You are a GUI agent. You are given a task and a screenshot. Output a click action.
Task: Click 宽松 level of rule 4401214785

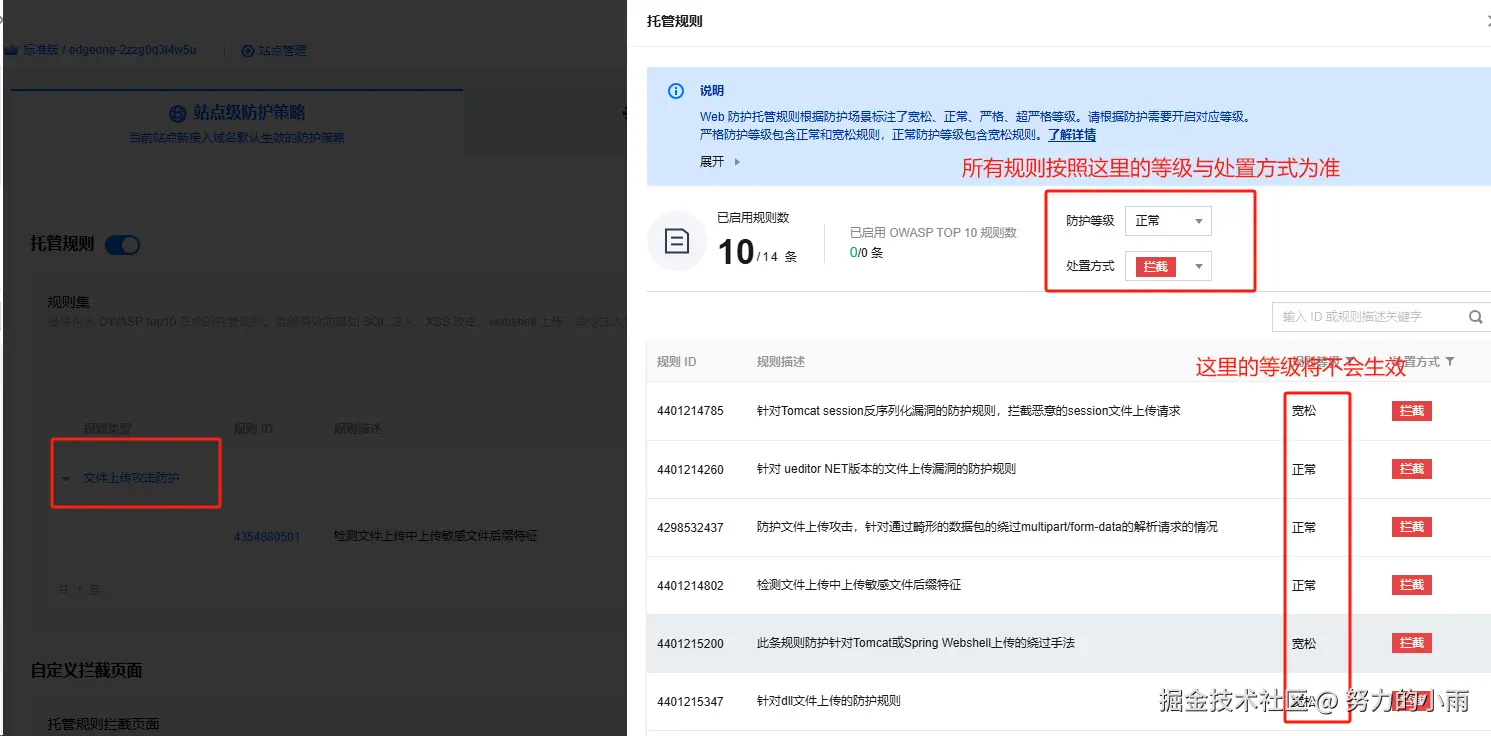[x=1304, y=411]
